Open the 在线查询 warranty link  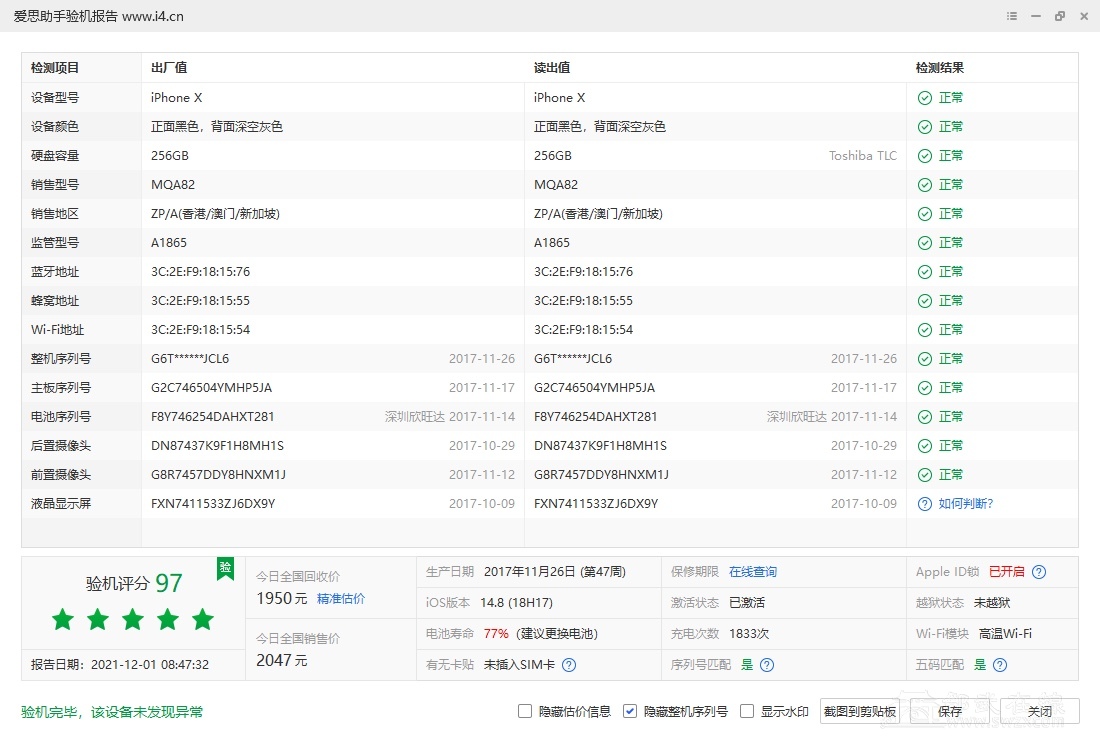(x=752, y=572)
